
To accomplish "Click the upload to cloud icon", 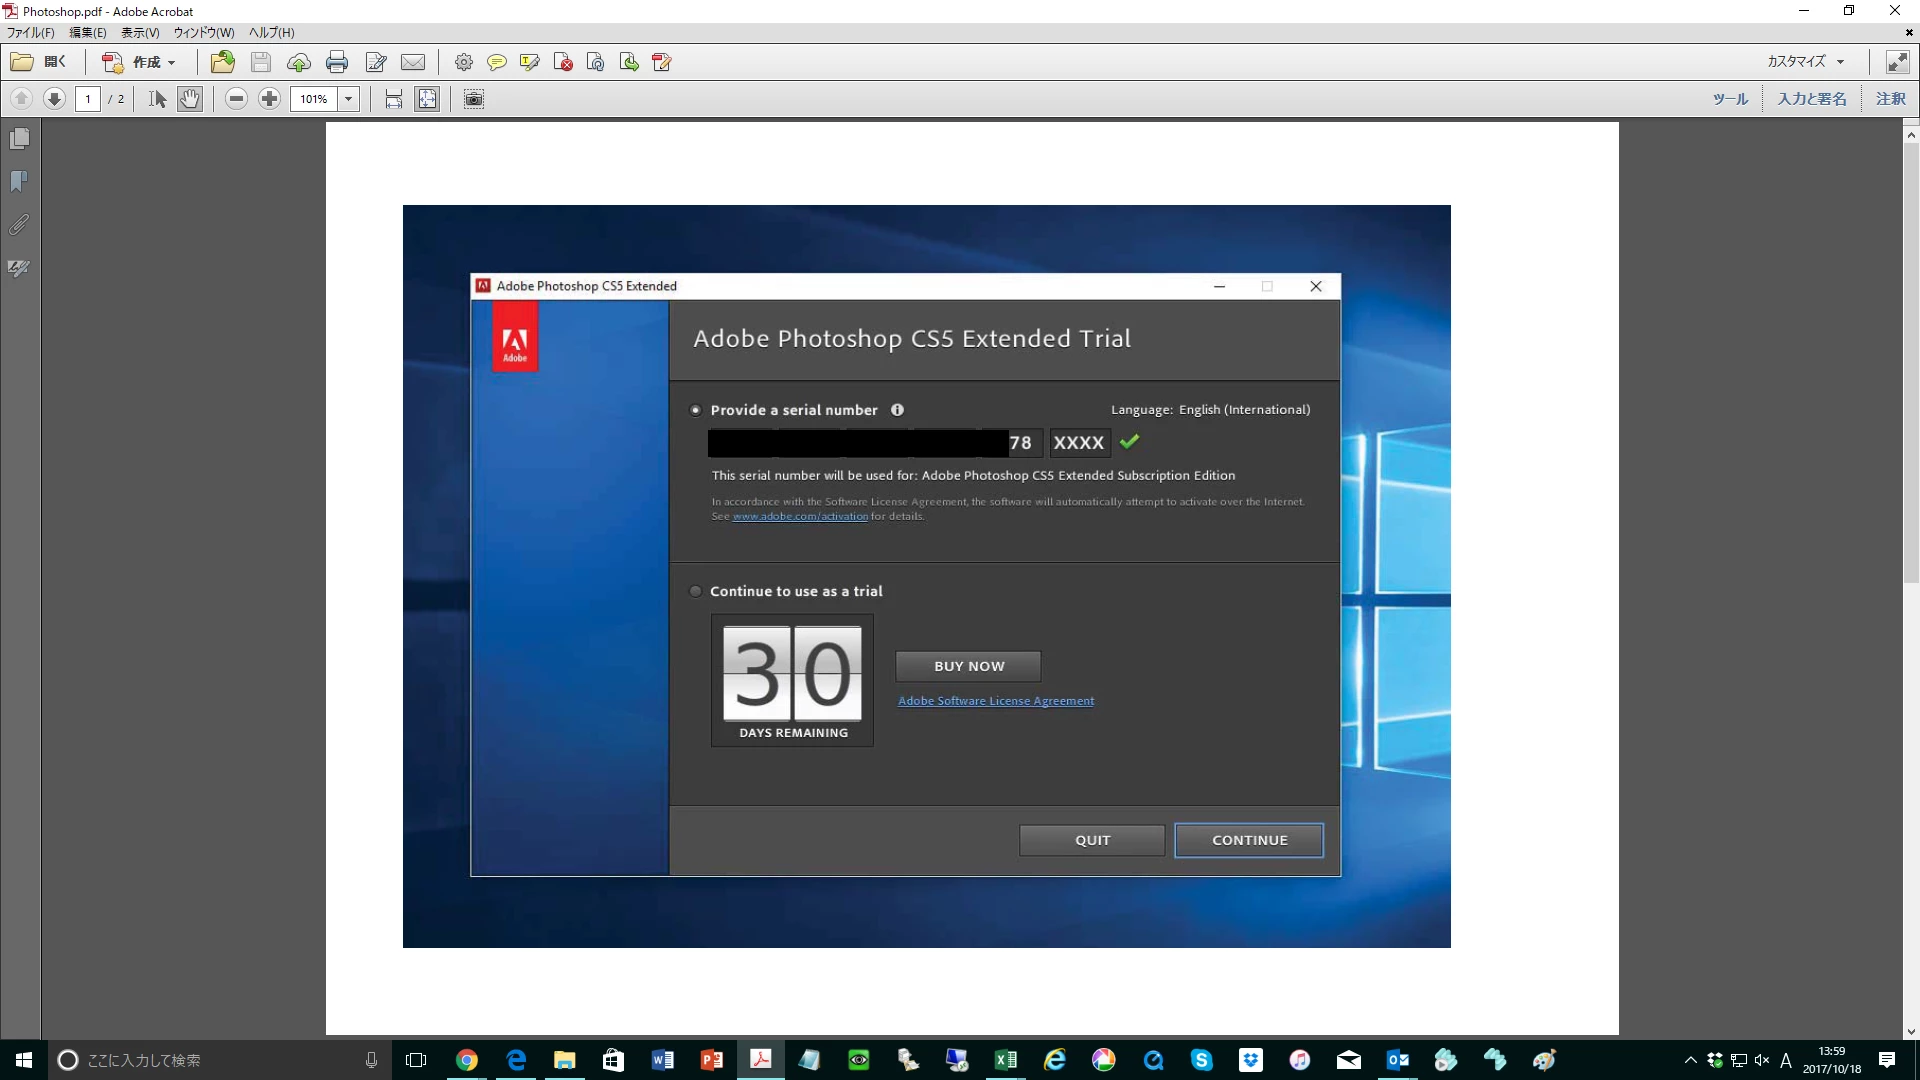I will (299, 62).
